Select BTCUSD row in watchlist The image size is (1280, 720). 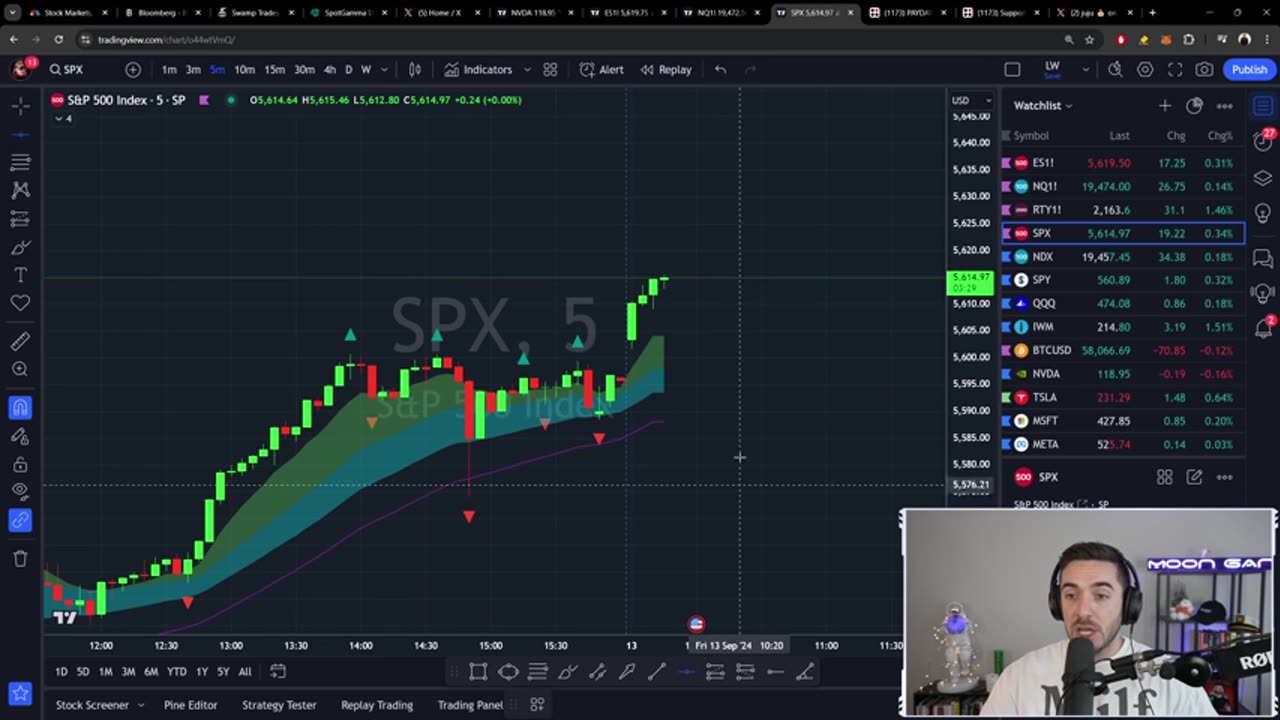1124,350
